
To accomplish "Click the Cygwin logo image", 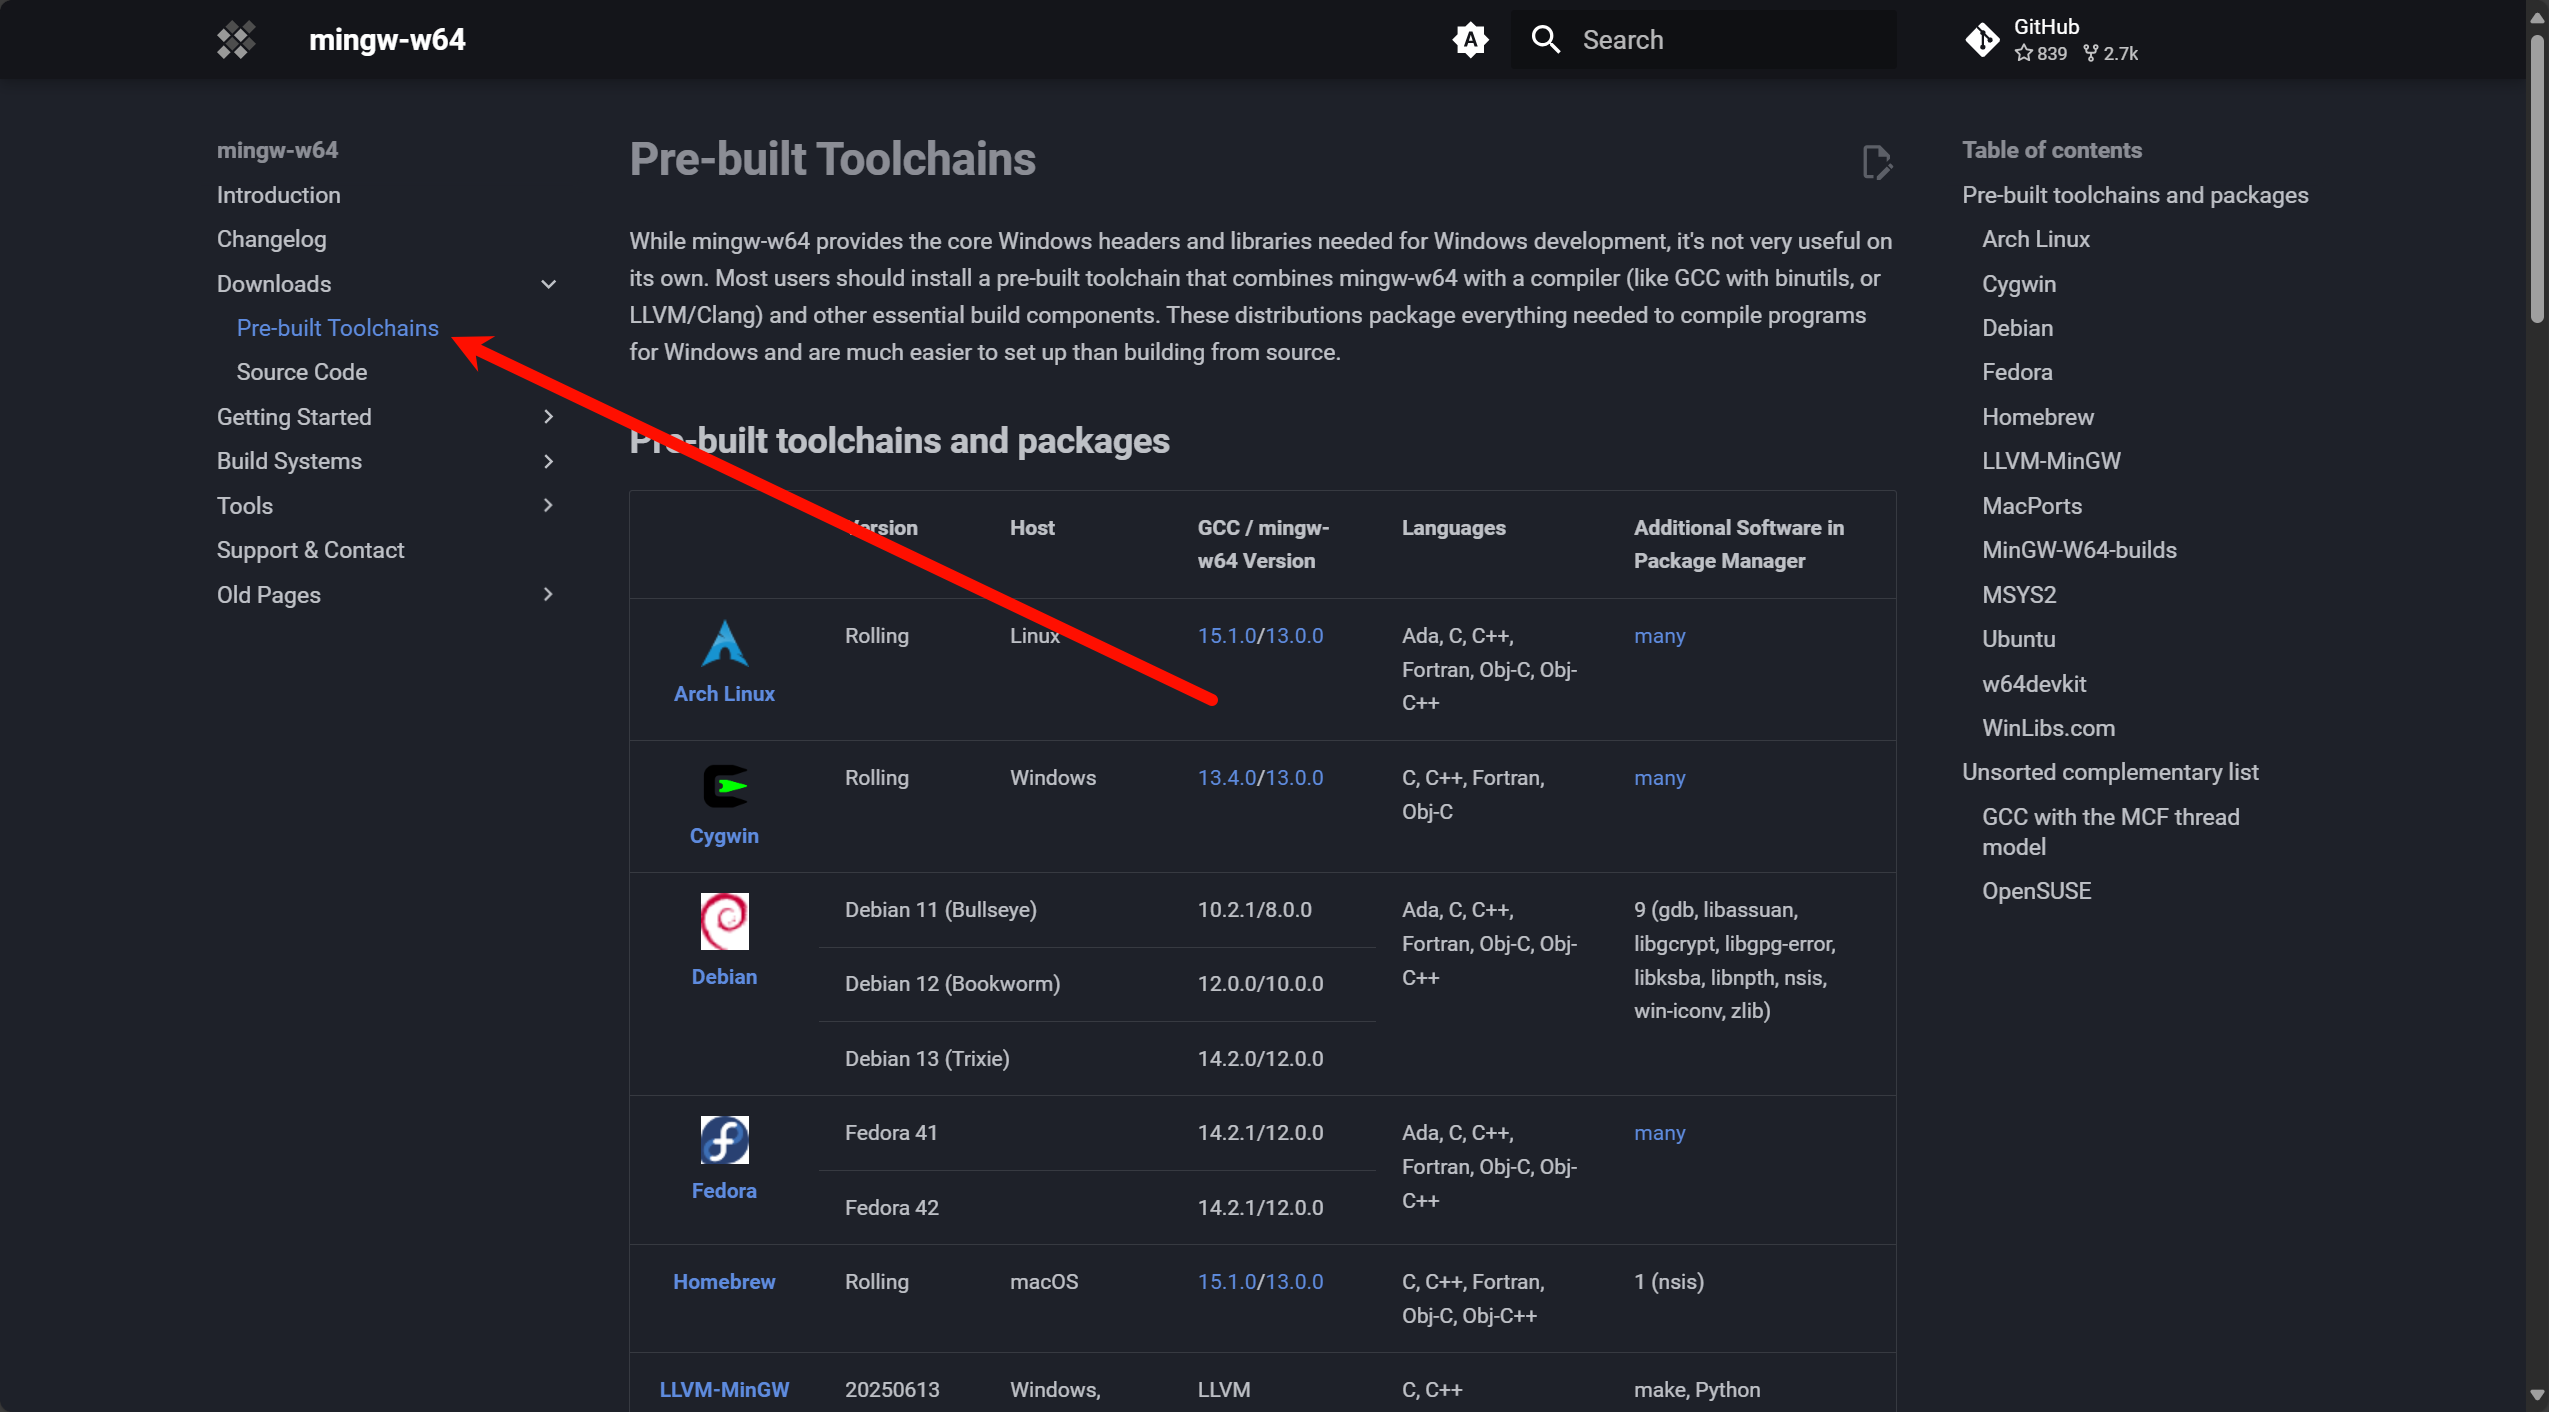I will [724, 786].
